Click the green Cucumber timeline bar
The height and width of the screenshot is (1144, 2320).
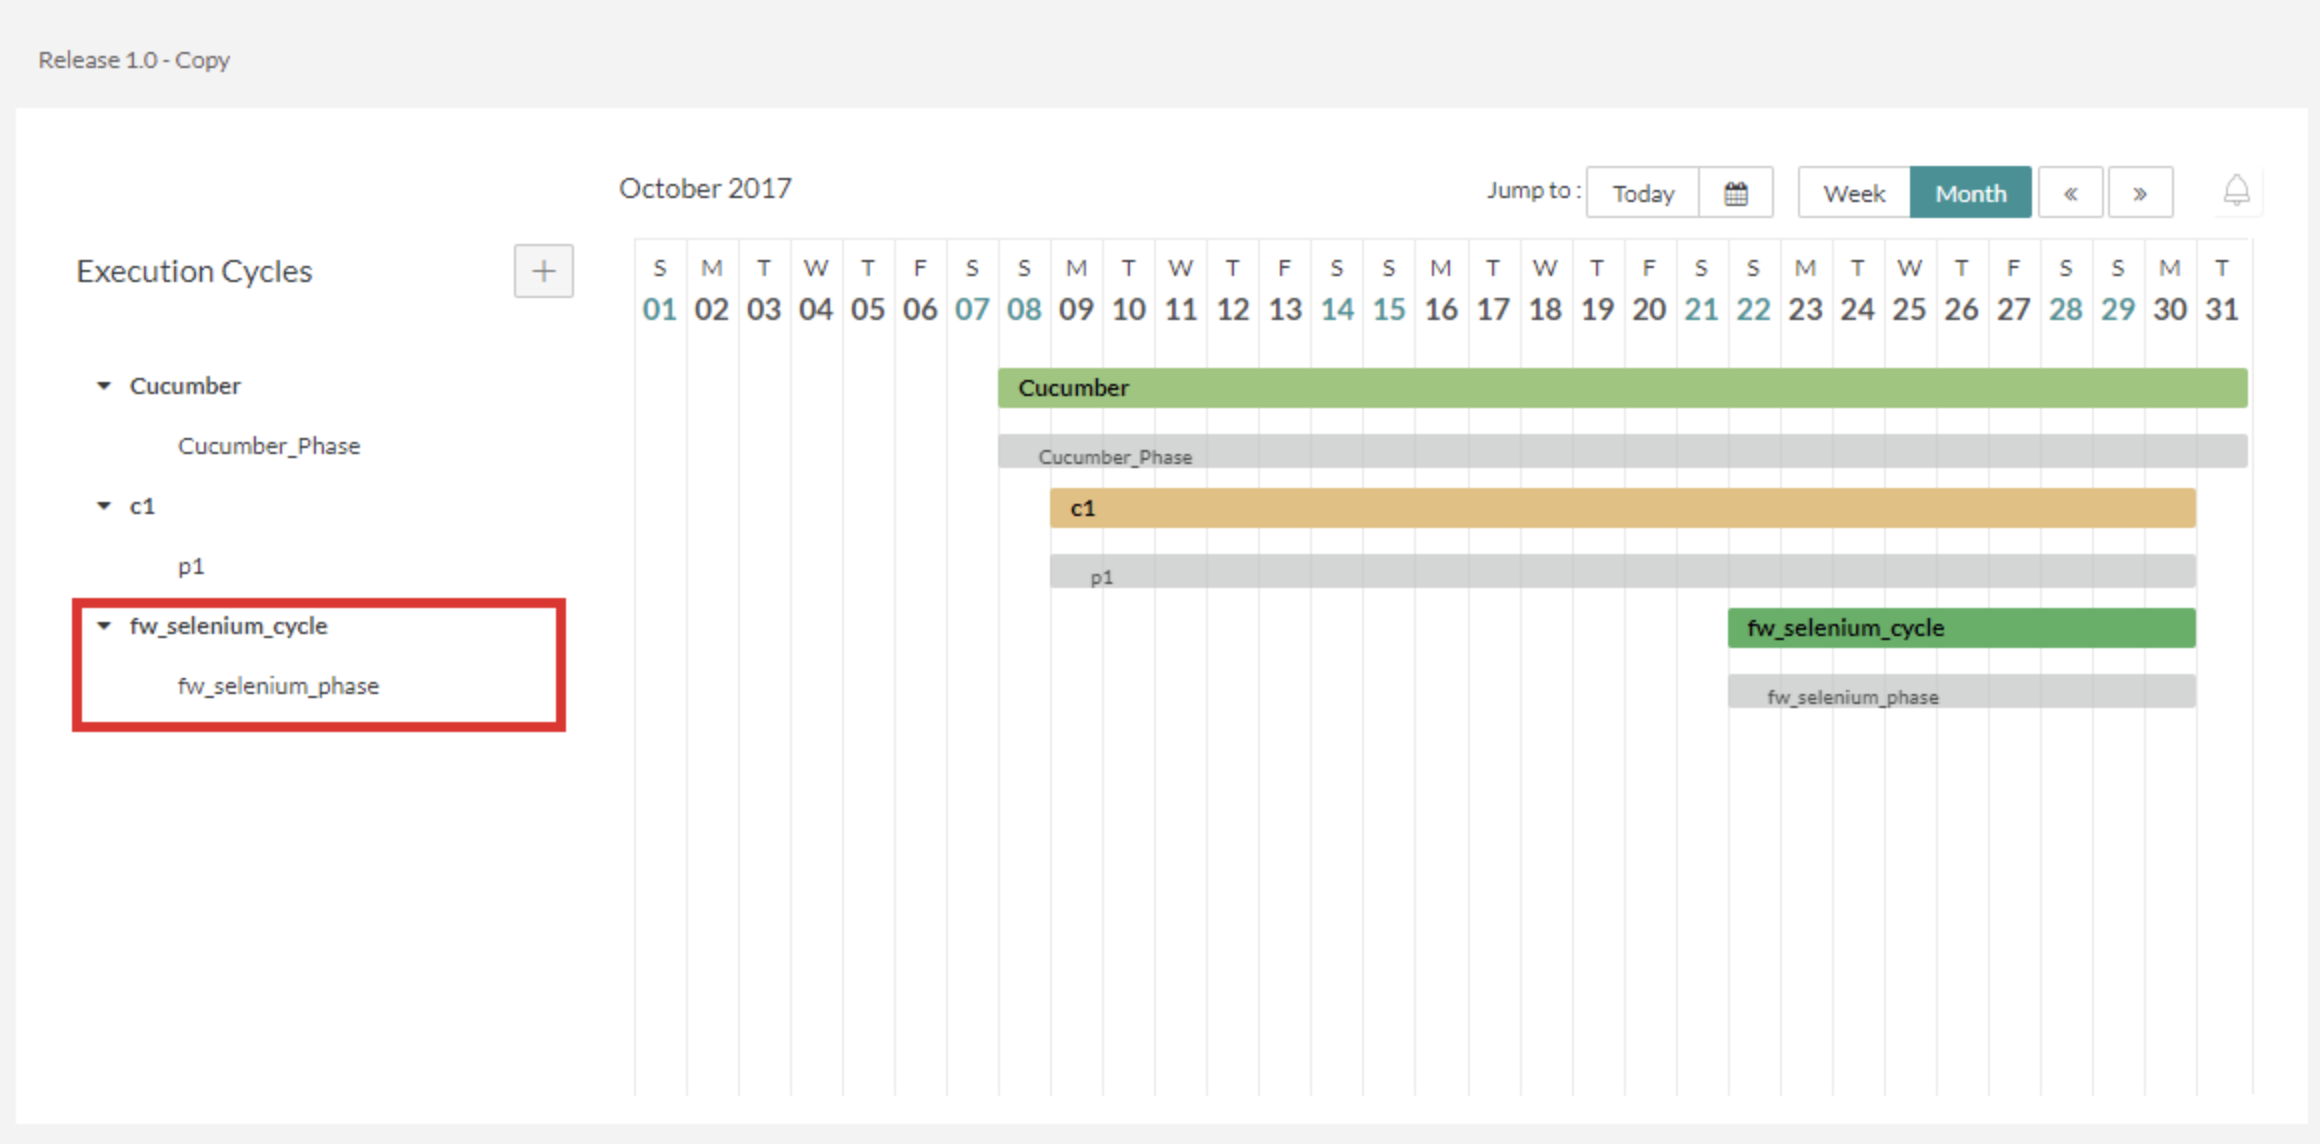pyautogui.click(x=1621, y=388)
